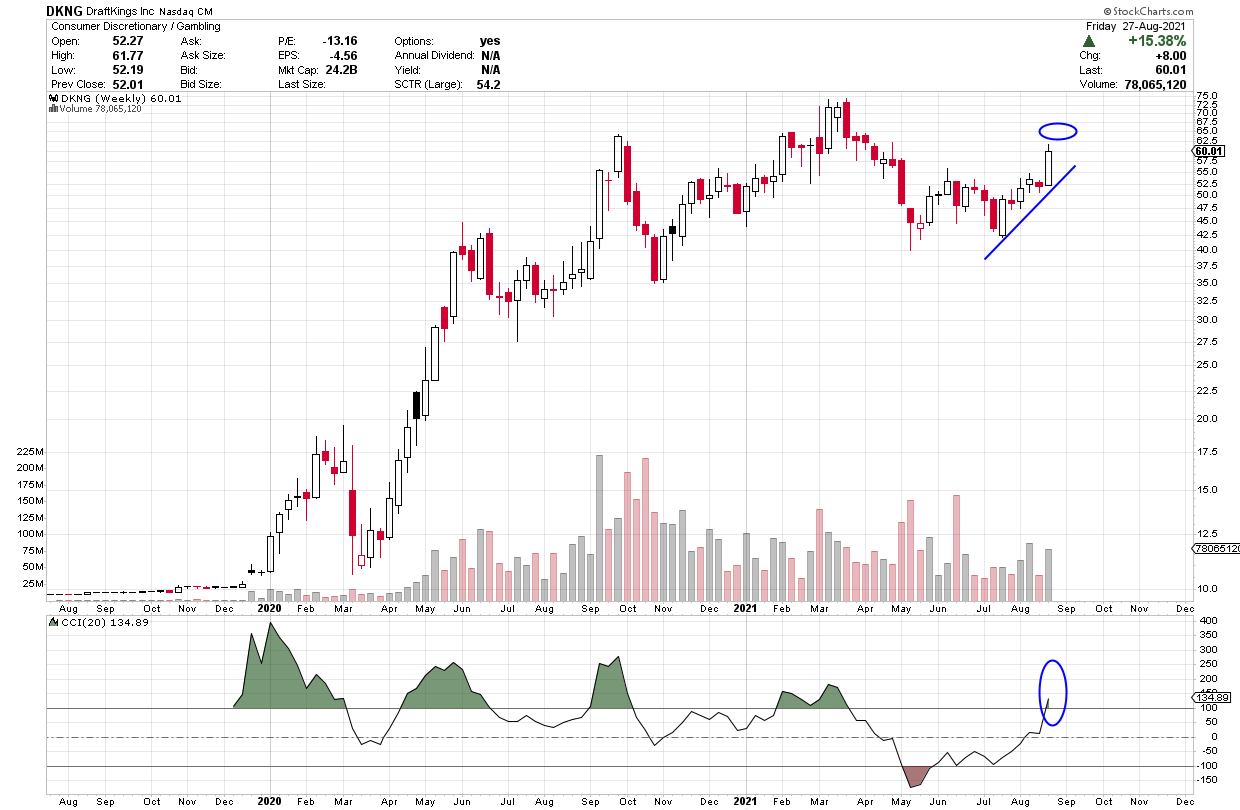Click the volume legend icon before Volume 78,065,120
The width and height of the screenshot is (1240, 810).
[52, 109]
